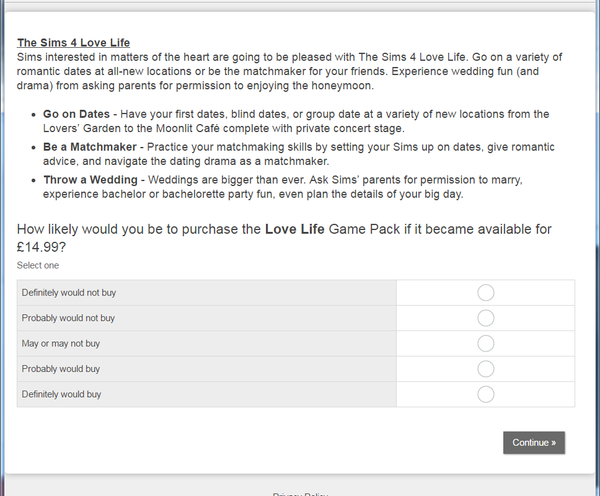Click the 'Probably would buy' row label

[61, 369]
